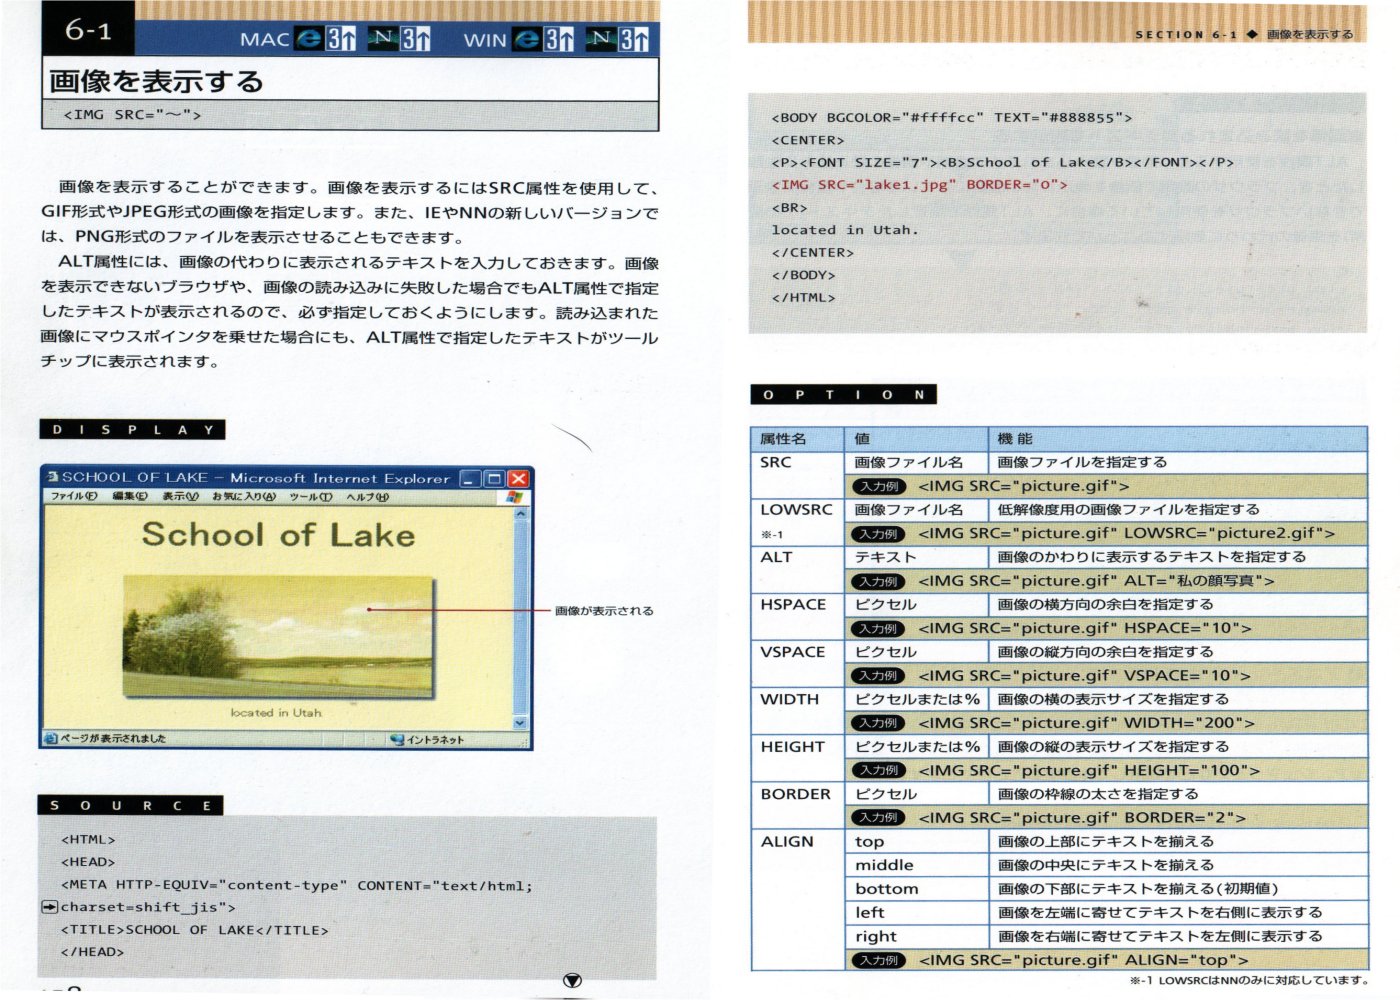Click the イントラネット zone icon in the status bar
This screenshot has width=1400, height=1000.
397,740
